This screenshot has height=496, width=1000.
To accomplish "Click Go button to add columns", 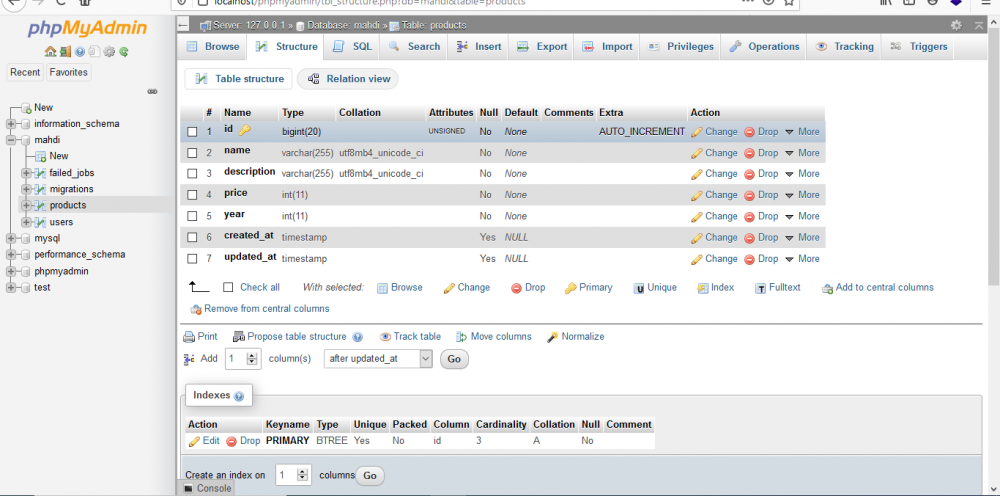I will pos(454,359).
